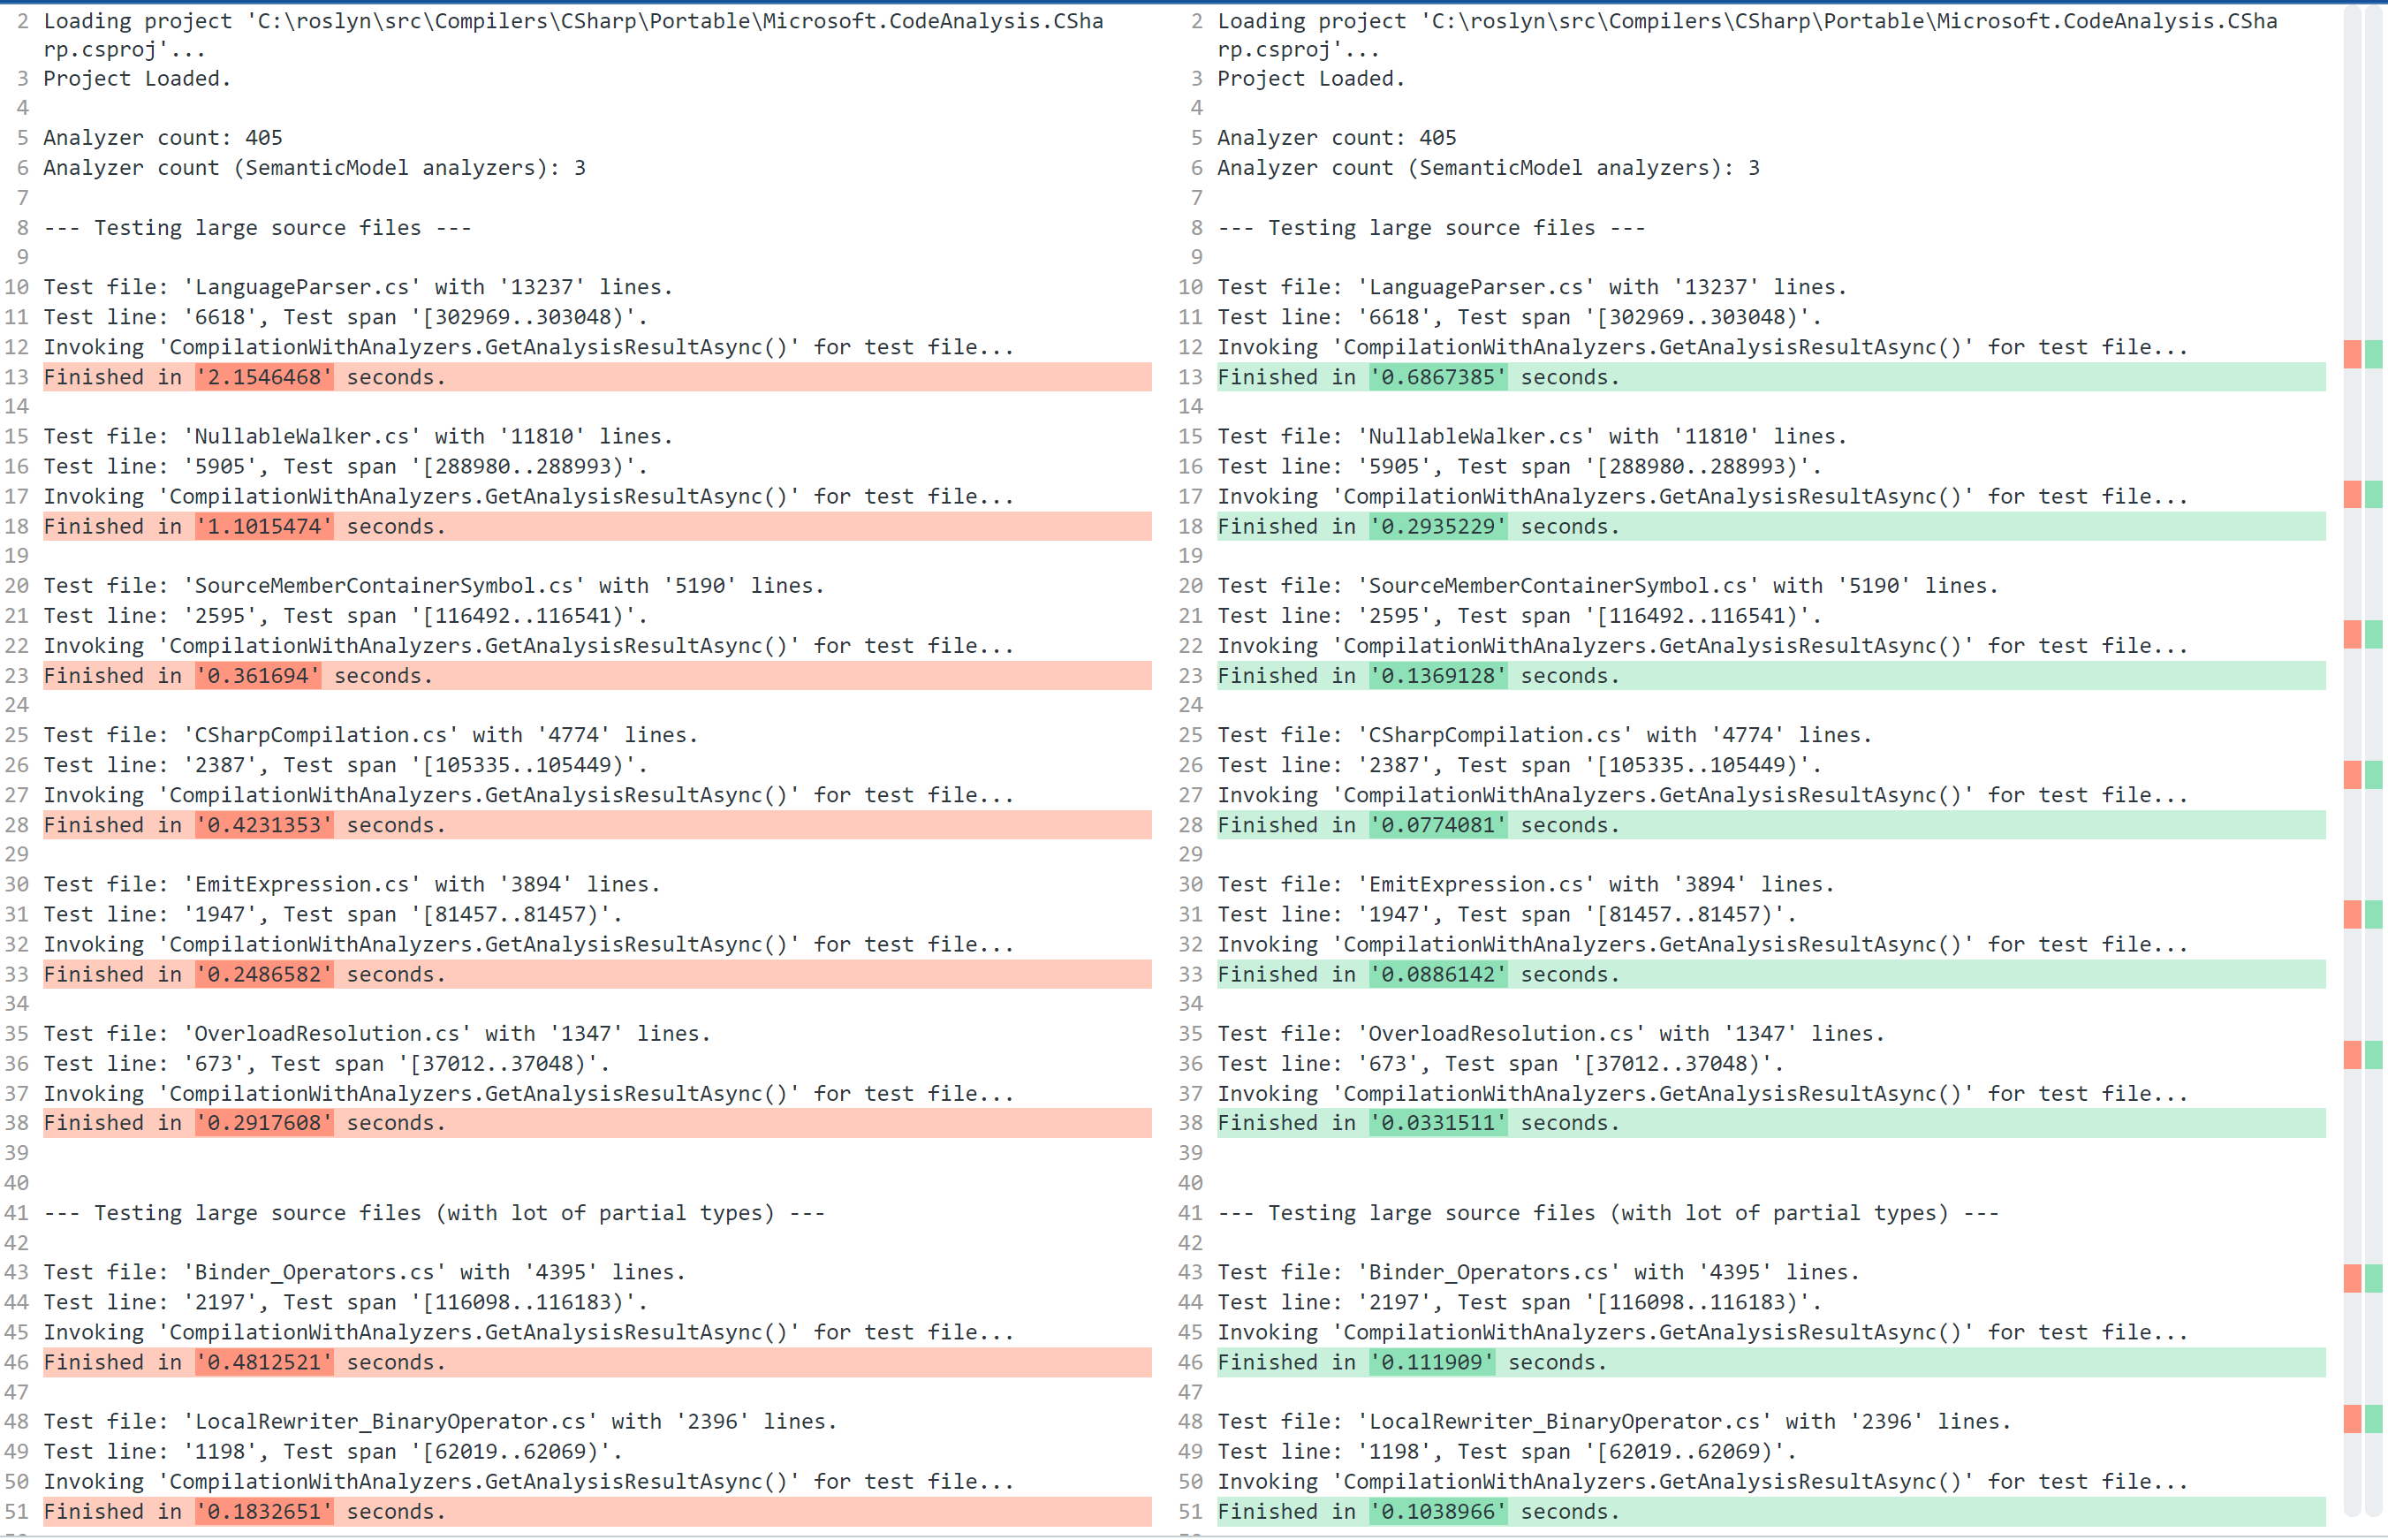Click the topmost red overview ruler marker

(x=2352, y=354)
